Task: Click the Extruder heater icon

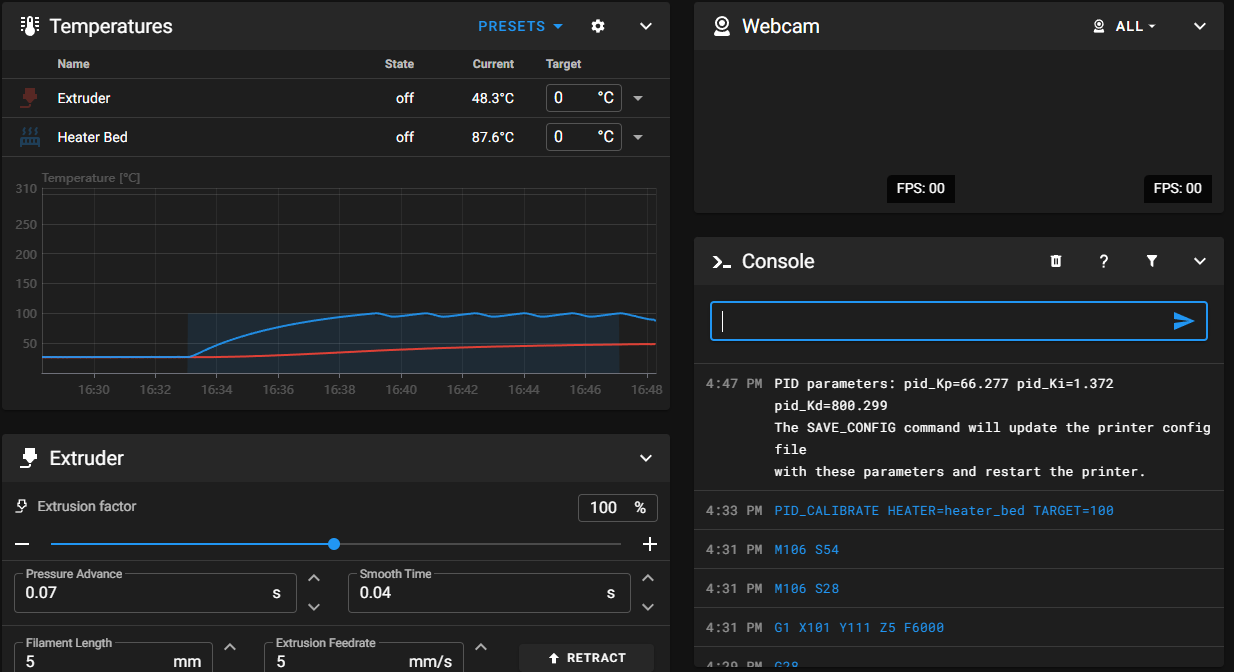Action: tap(29, 98)
